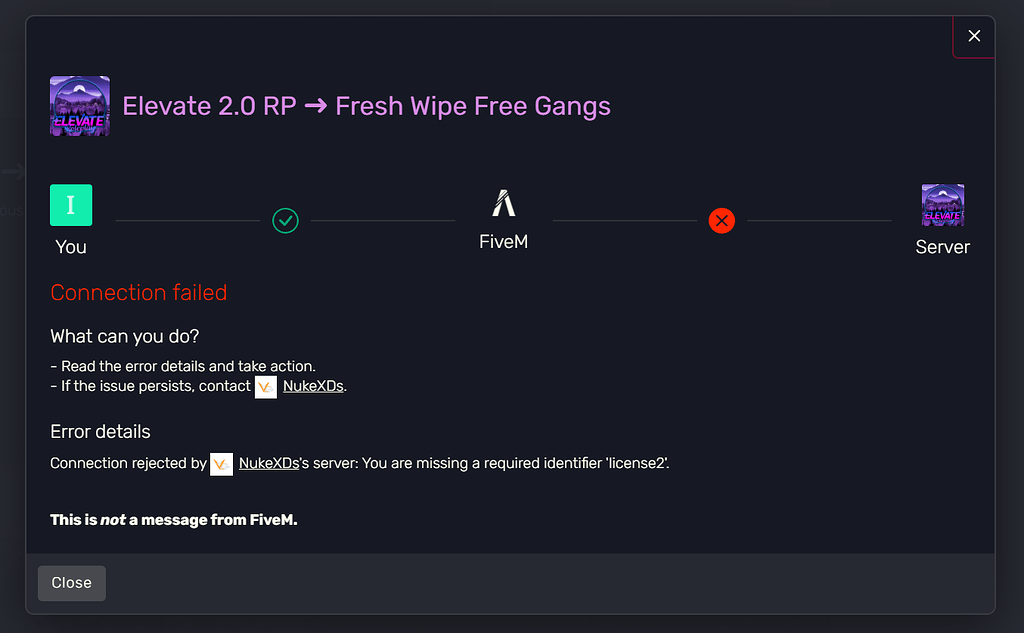Click the Server icon on the right
This screenshot has width=1024, height=633.
(x=942, y=205)
